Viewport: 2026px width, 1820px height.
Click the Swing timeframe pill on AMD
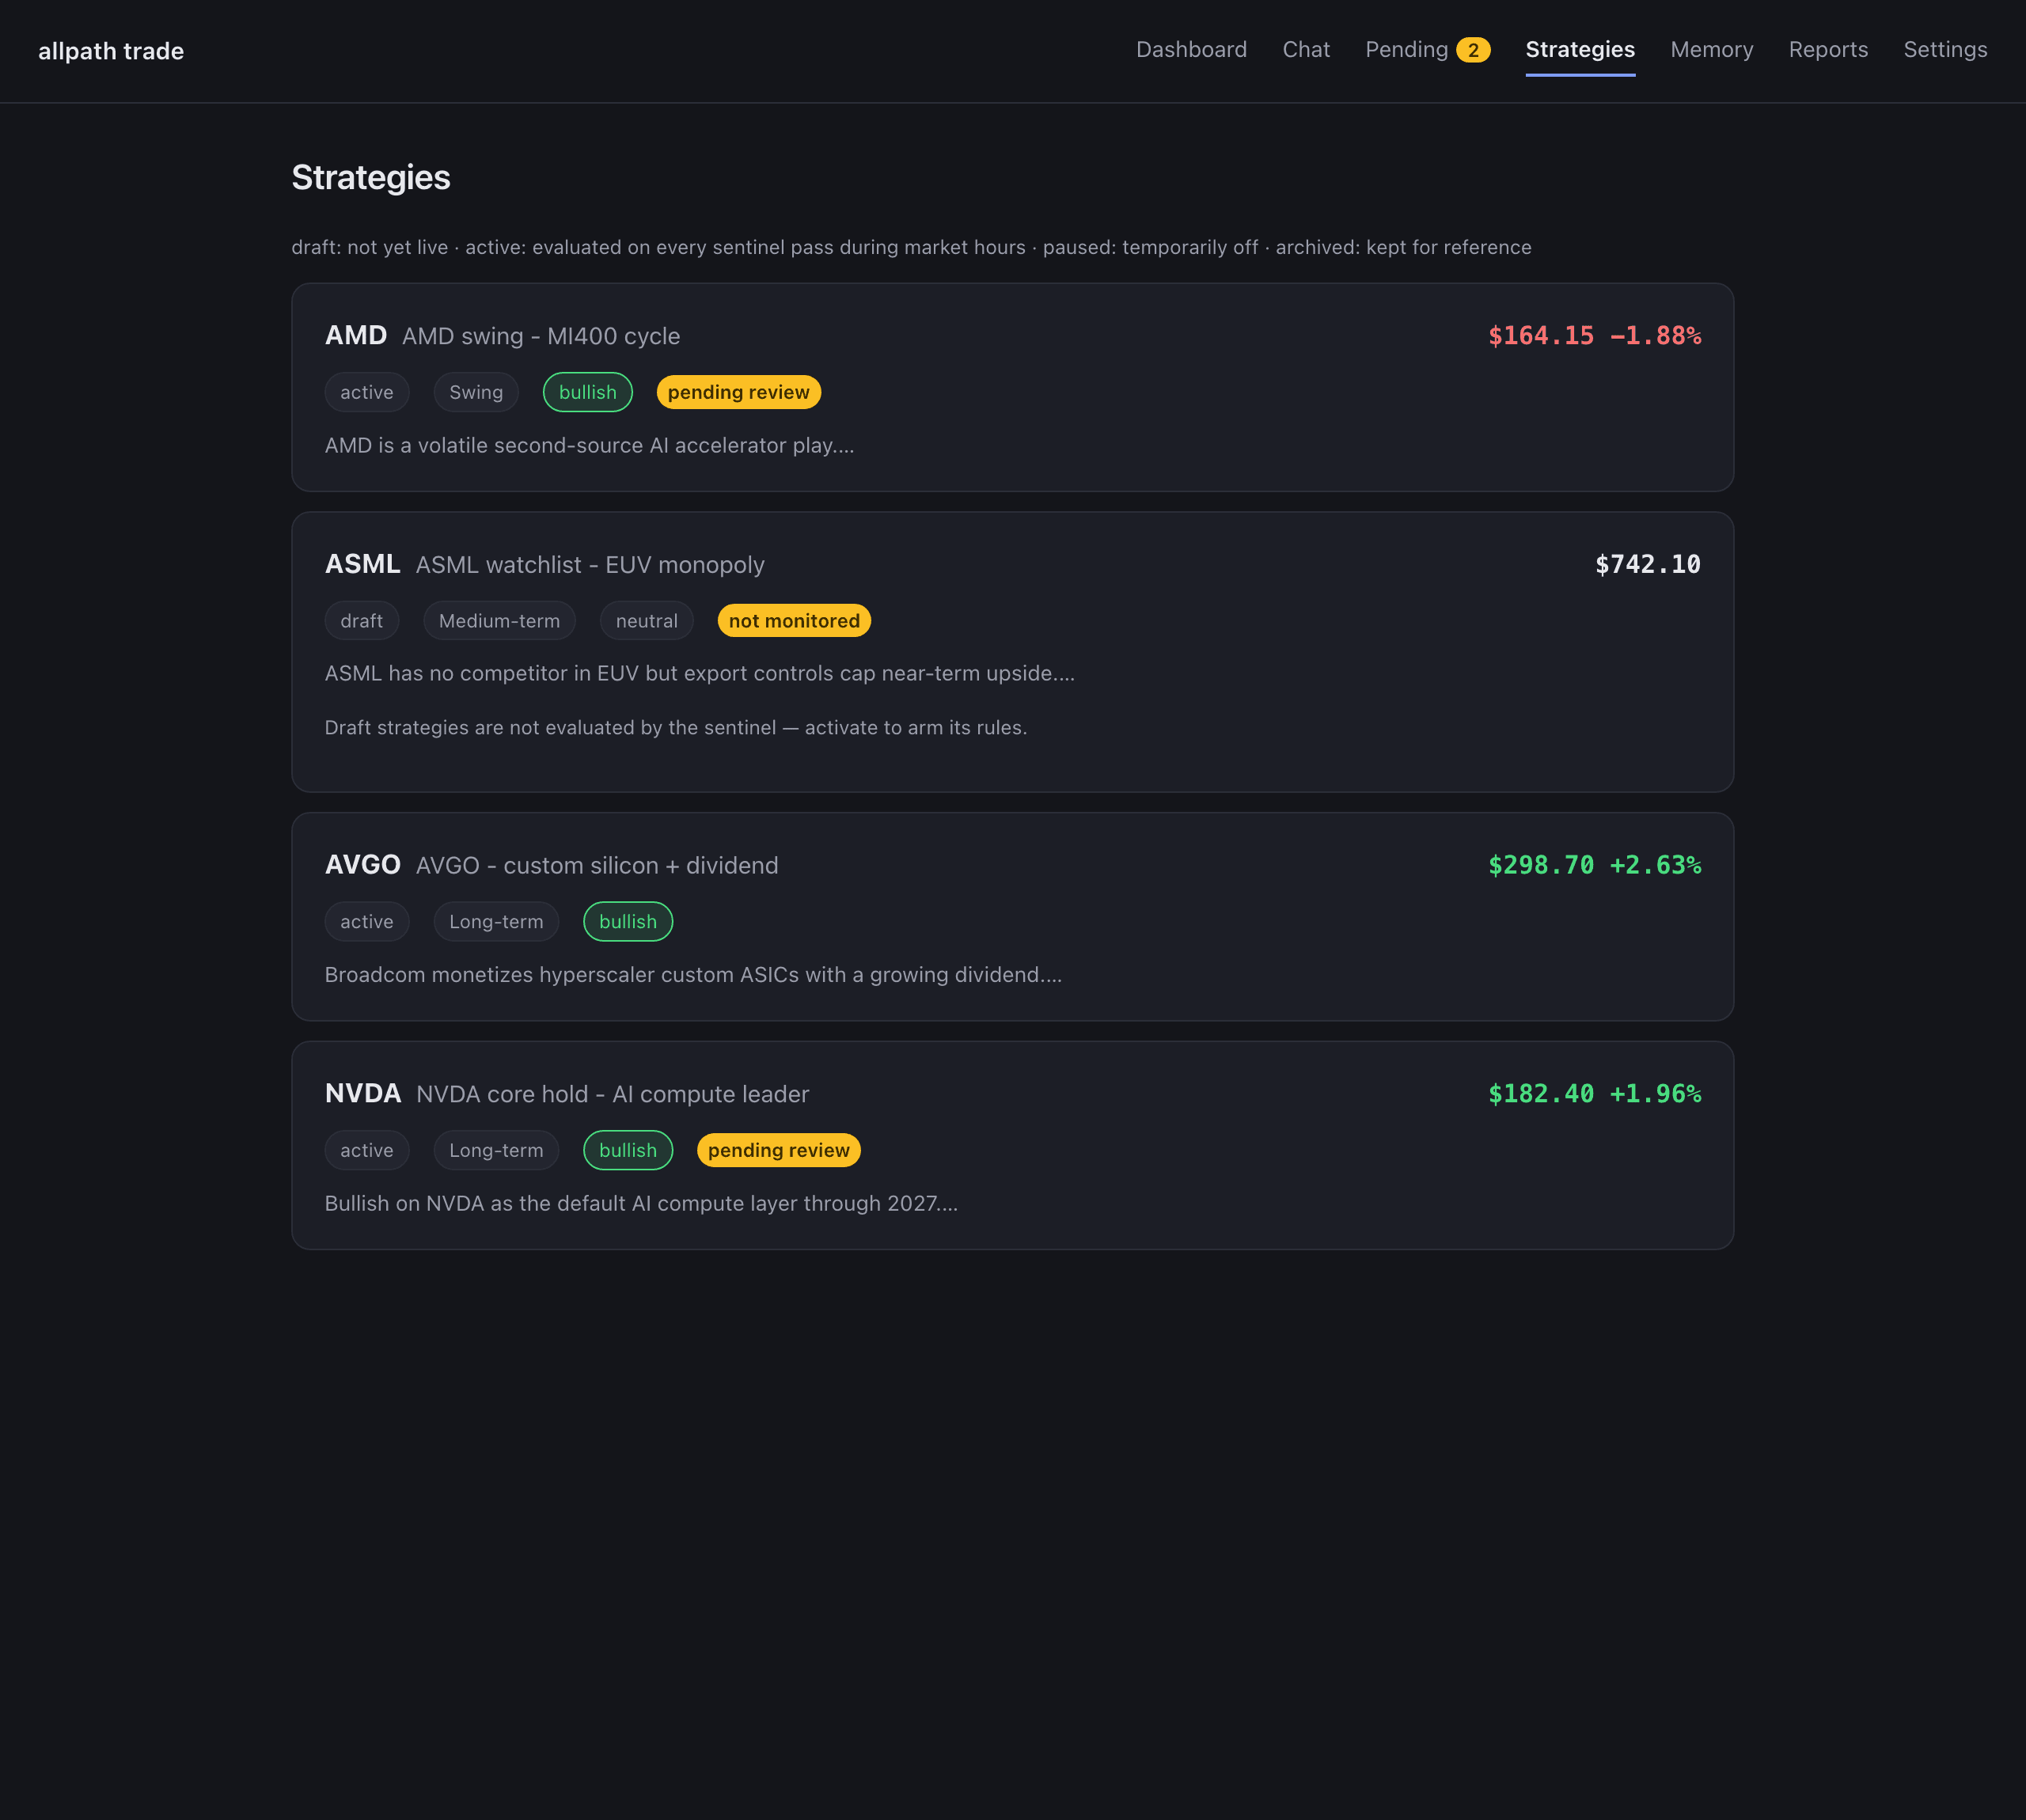(476, 393)
